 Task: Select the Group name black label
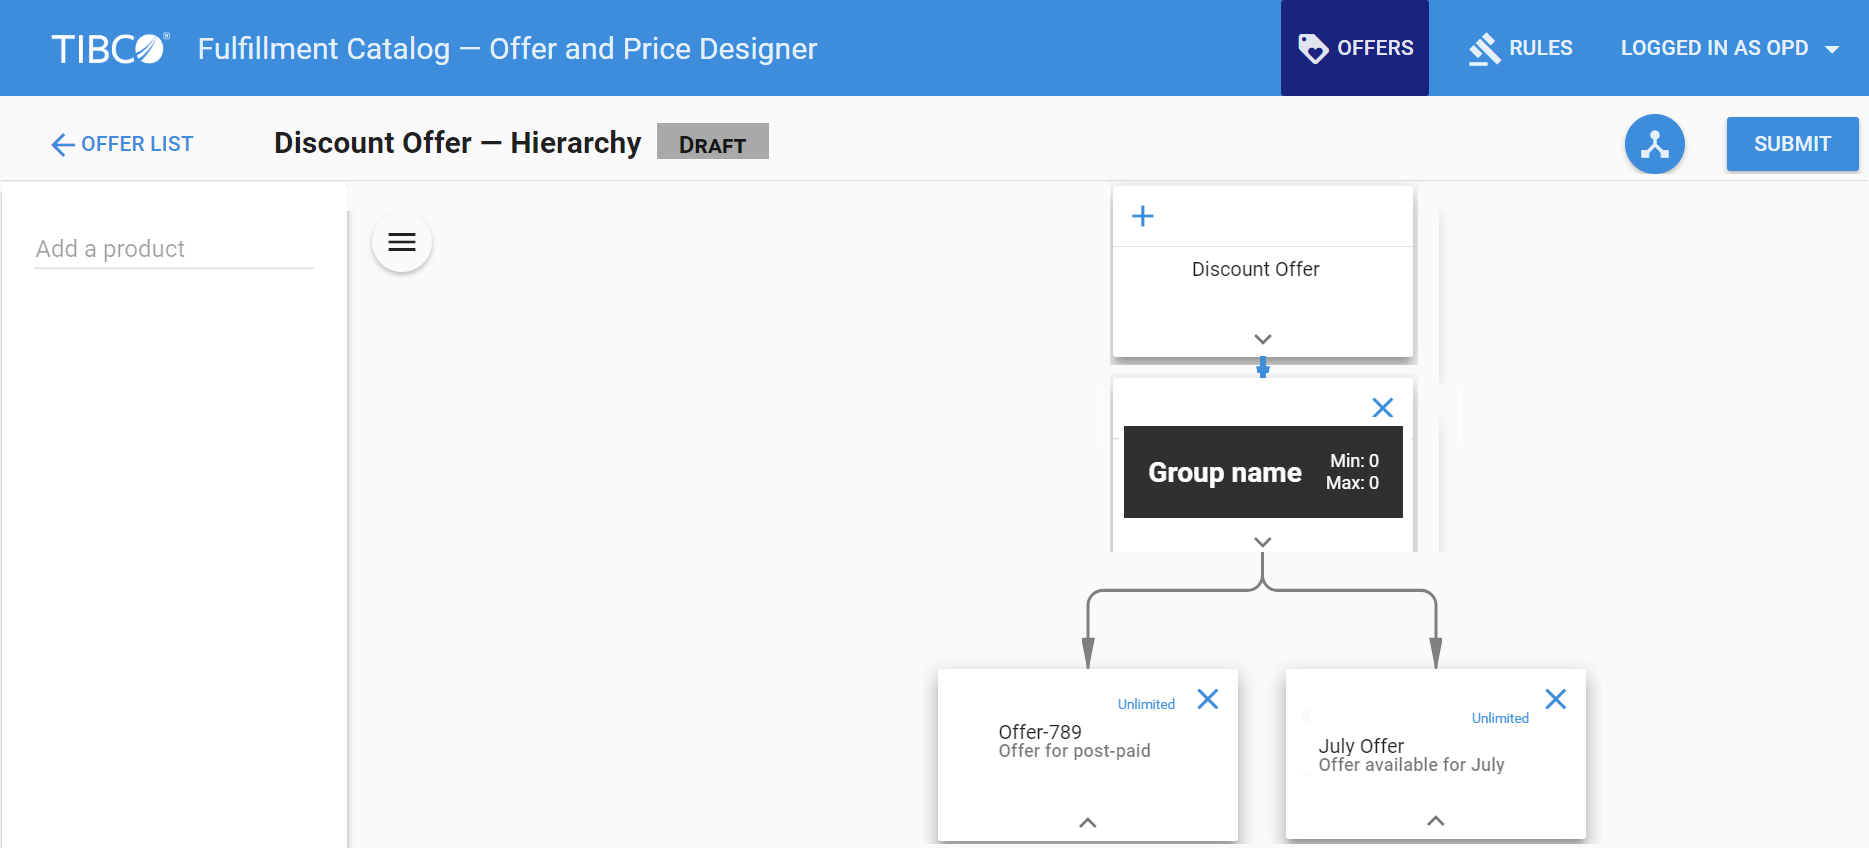click(x=1224, y=472)
